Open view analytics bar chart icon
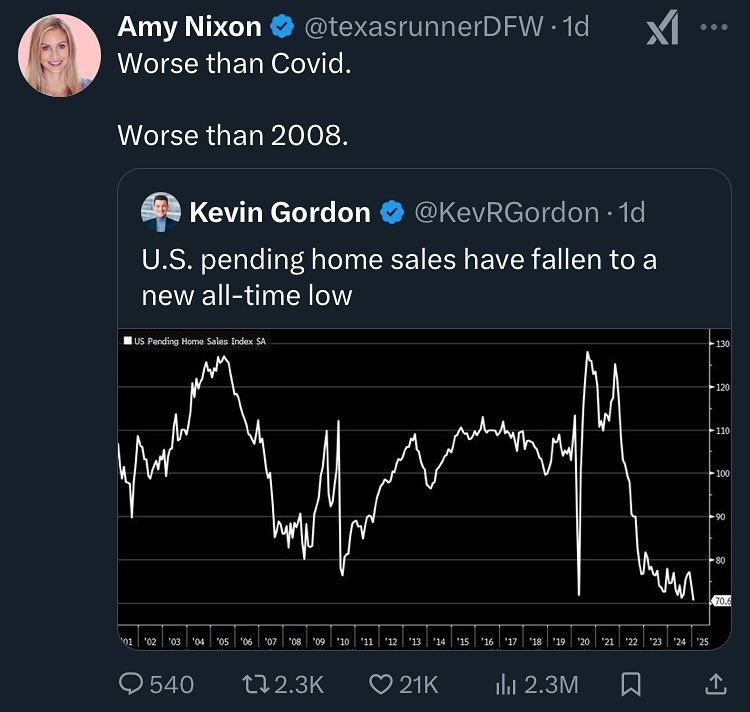This screenshot has height=712, width=750. 507,684
